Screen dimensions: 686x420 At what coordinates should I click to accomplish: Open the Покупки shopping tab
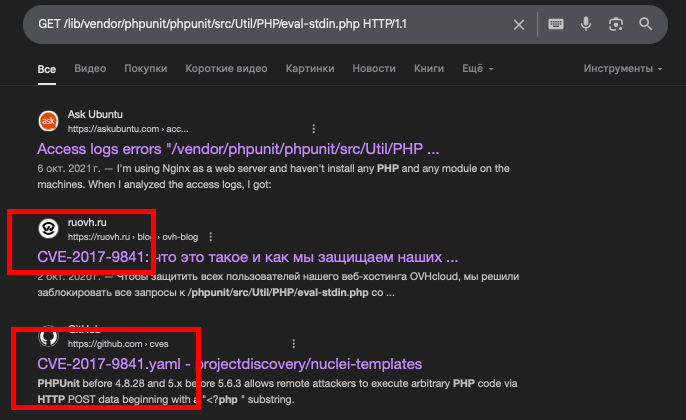click(146, 69)
